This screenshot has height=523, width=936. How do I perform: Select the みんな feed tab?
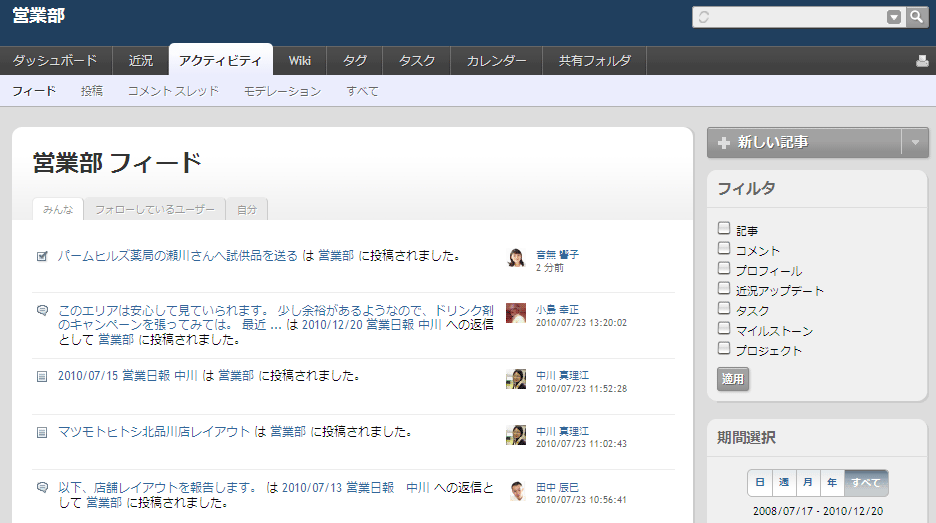[x=58, y=209]
